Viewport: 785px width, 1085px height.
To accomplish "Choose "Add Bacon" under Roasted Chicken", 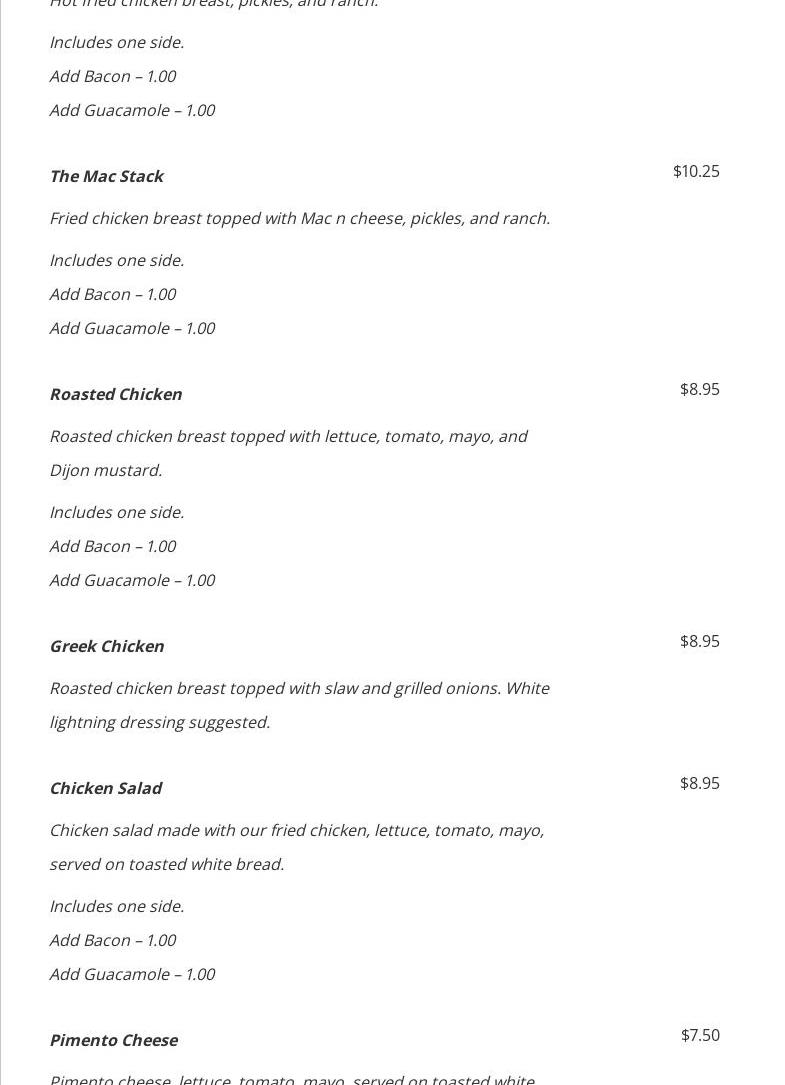I will [112, 546].
